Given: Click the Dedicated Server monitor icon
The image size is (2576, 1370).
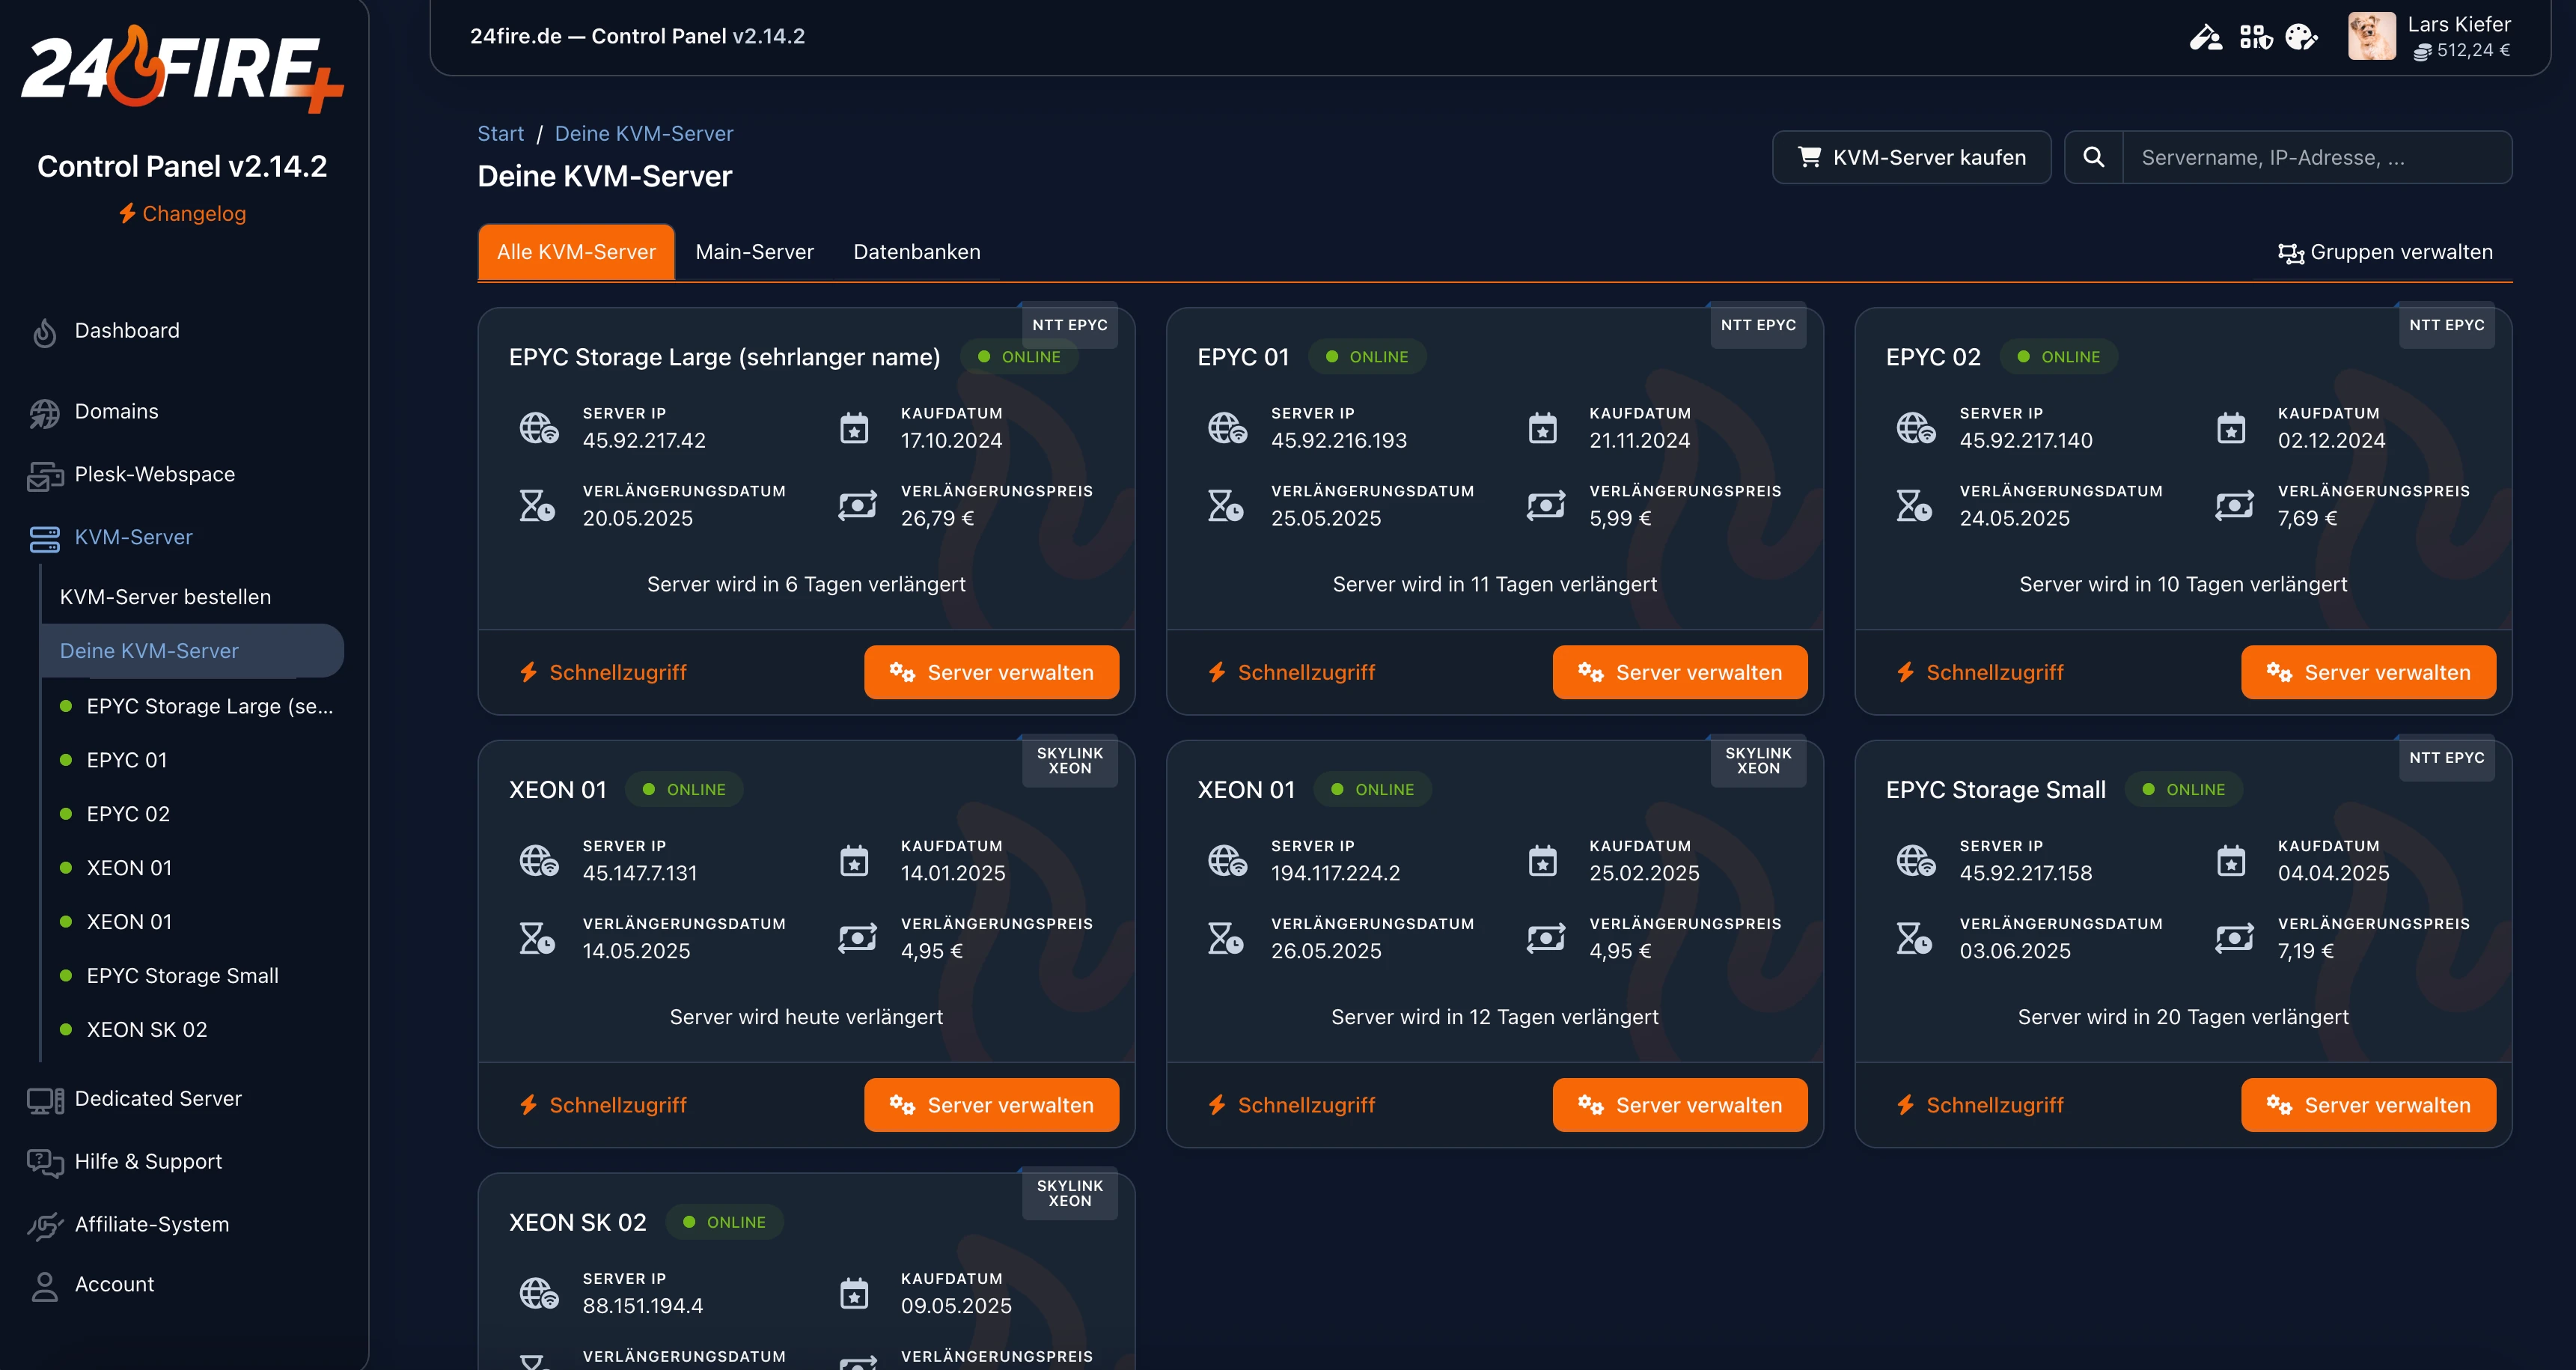Looking at the screenshot, I should (x=44, y=1100).
